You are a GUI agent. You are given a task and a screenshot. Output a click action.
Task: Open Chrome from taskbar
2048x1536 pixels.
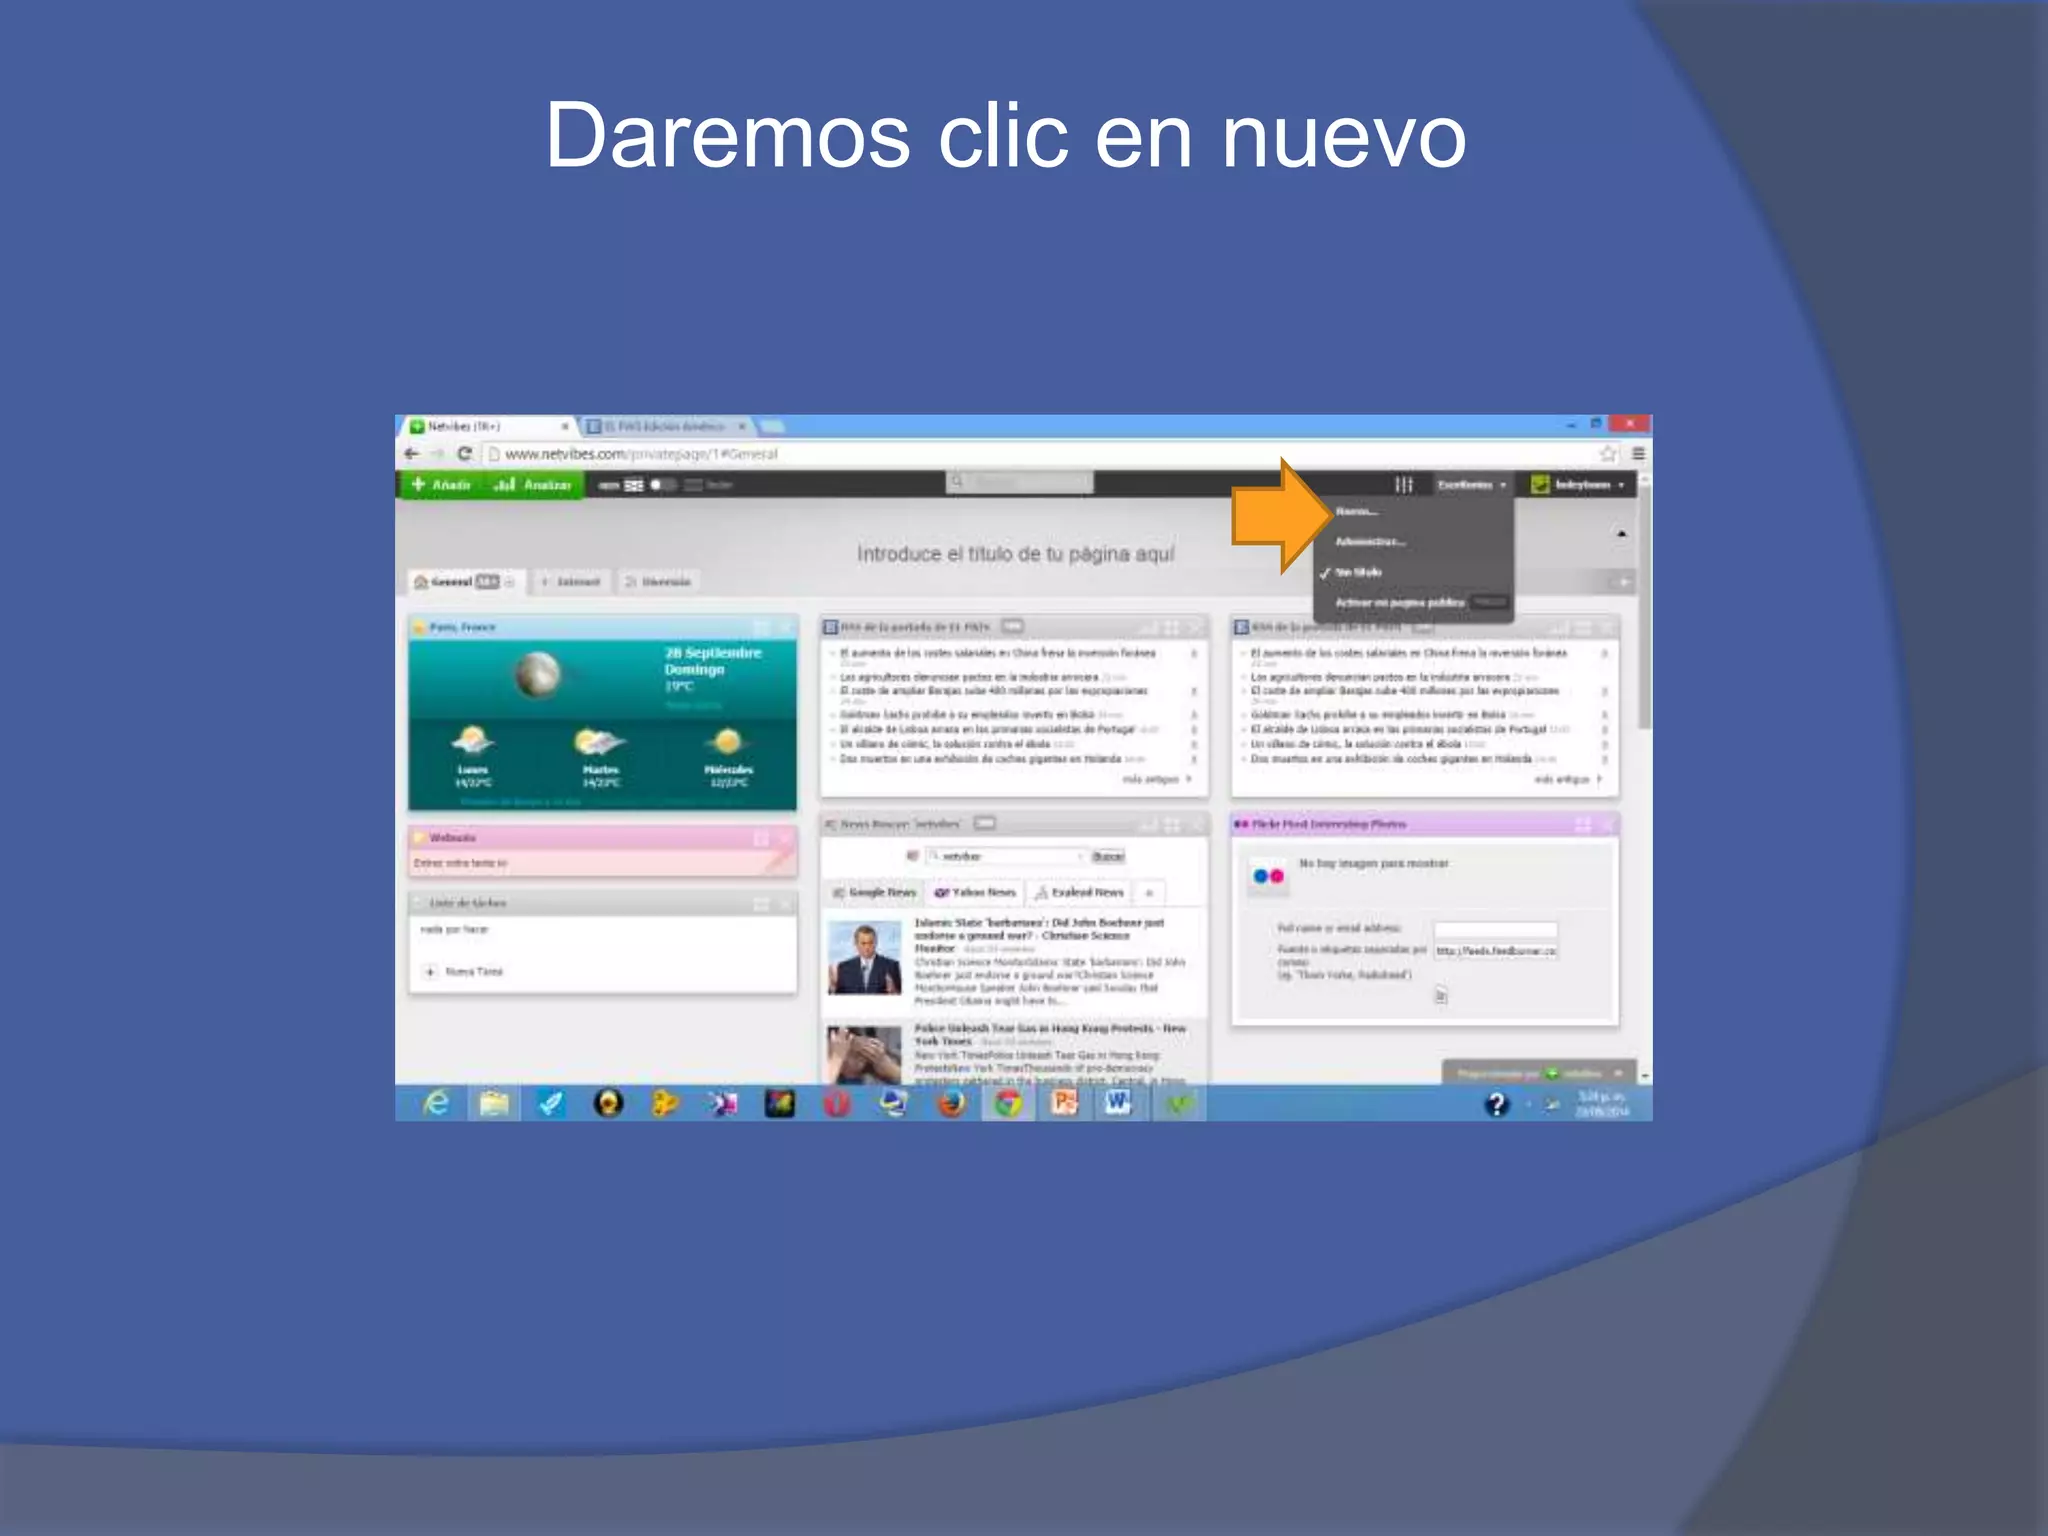coord(1008,1104)
